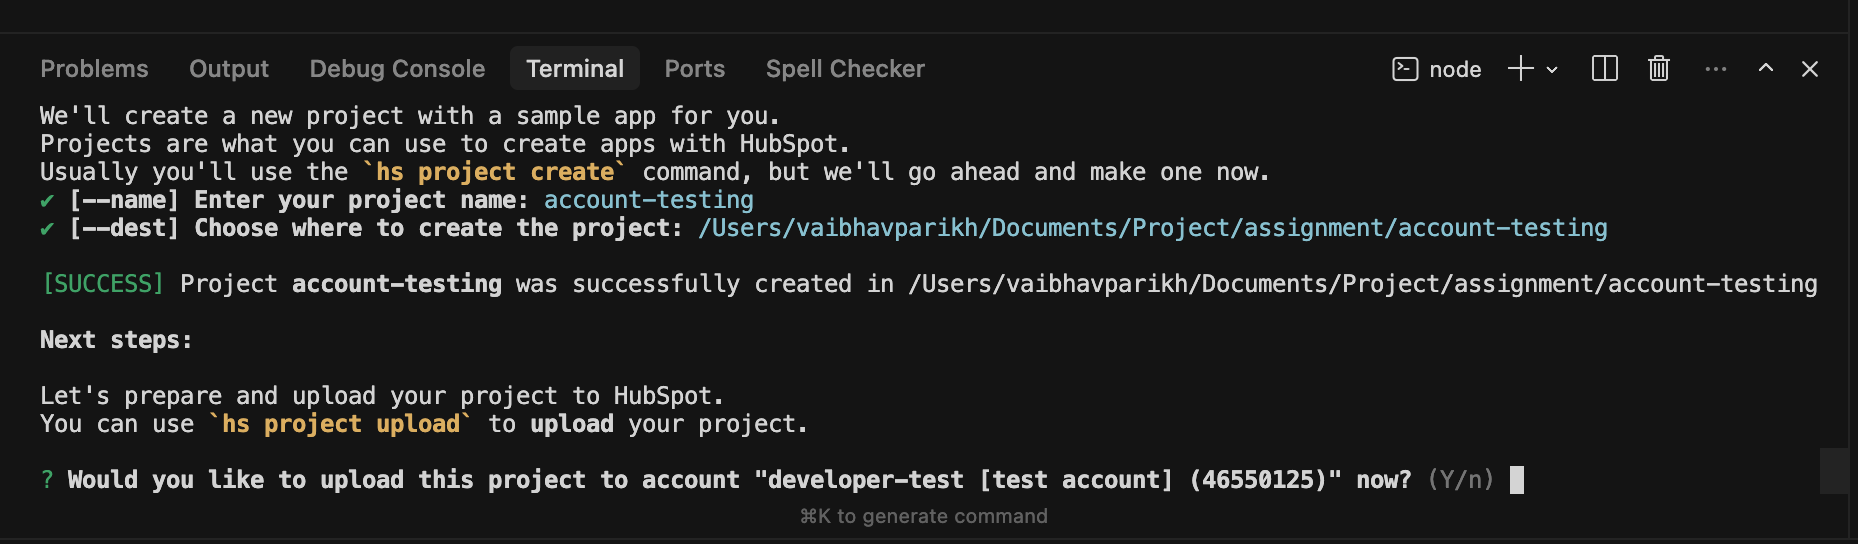Switch to the Problems tab
The height and width of the screenshot is (544, 1858).
coord(94,69)
